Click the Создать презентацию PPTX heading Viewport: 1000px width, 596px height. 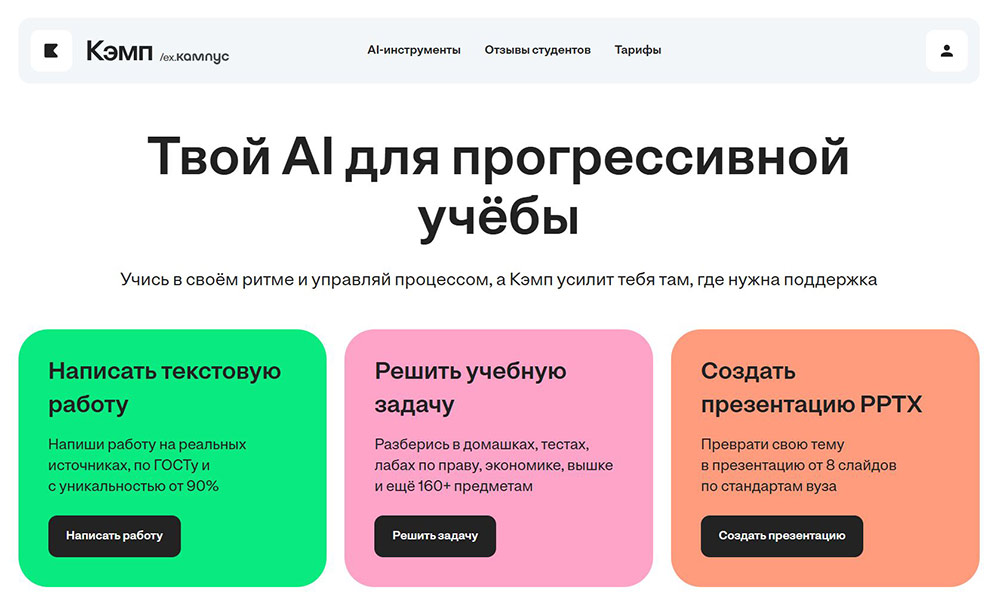[812, 386]
